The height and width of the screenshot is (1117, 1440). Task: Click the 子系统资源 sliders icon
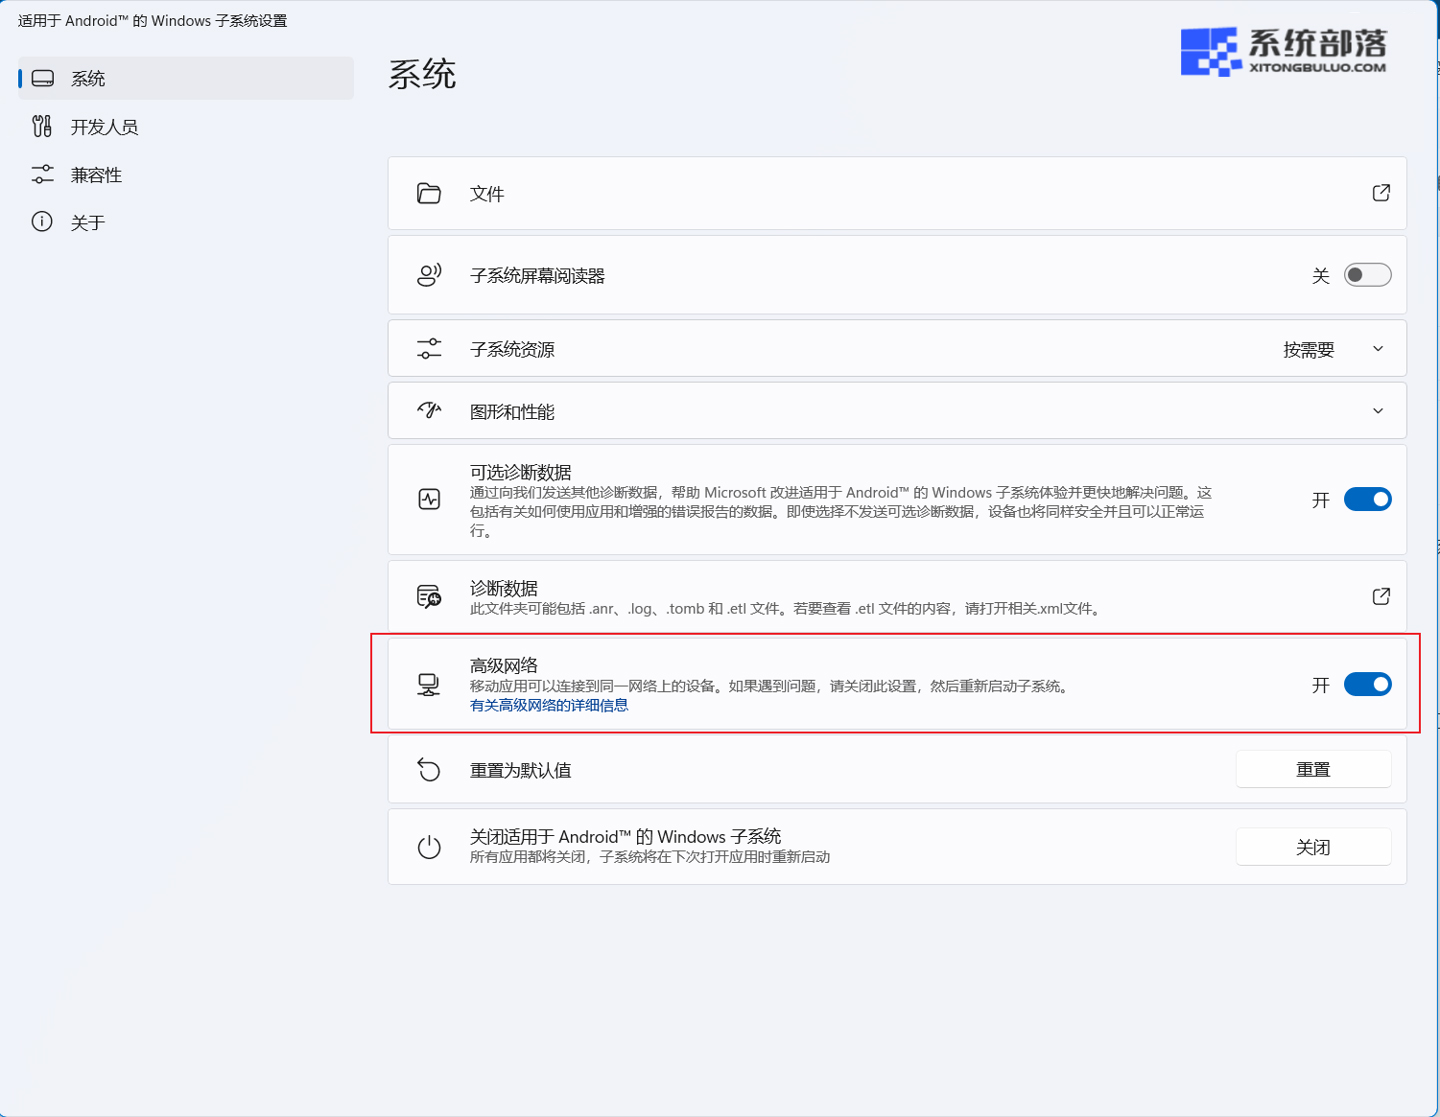click(429, 349)
